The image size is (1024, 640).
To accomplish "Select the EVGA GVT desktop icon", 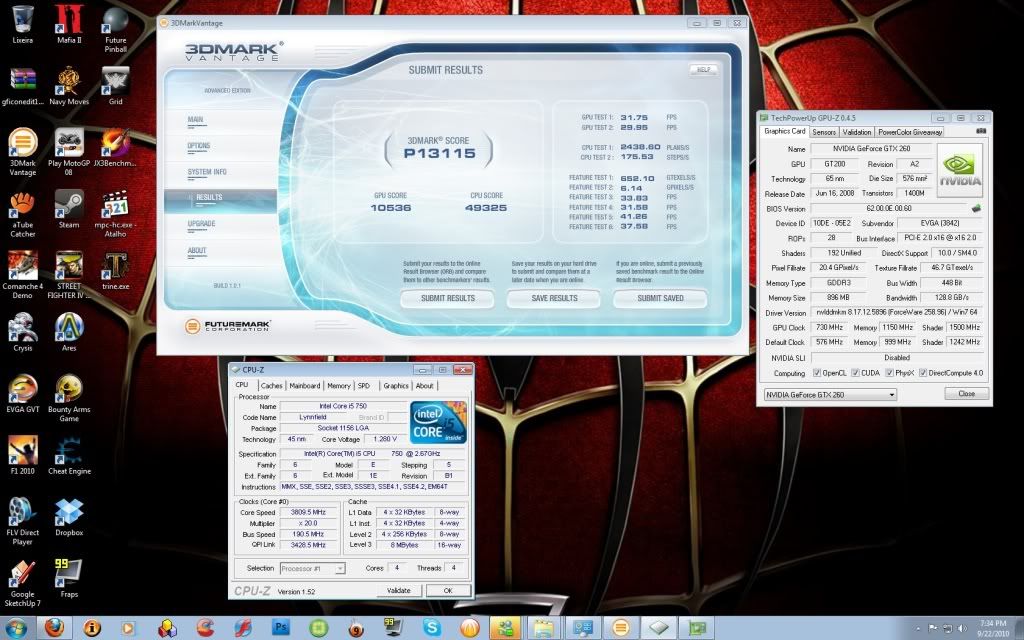I will (23, 393).
